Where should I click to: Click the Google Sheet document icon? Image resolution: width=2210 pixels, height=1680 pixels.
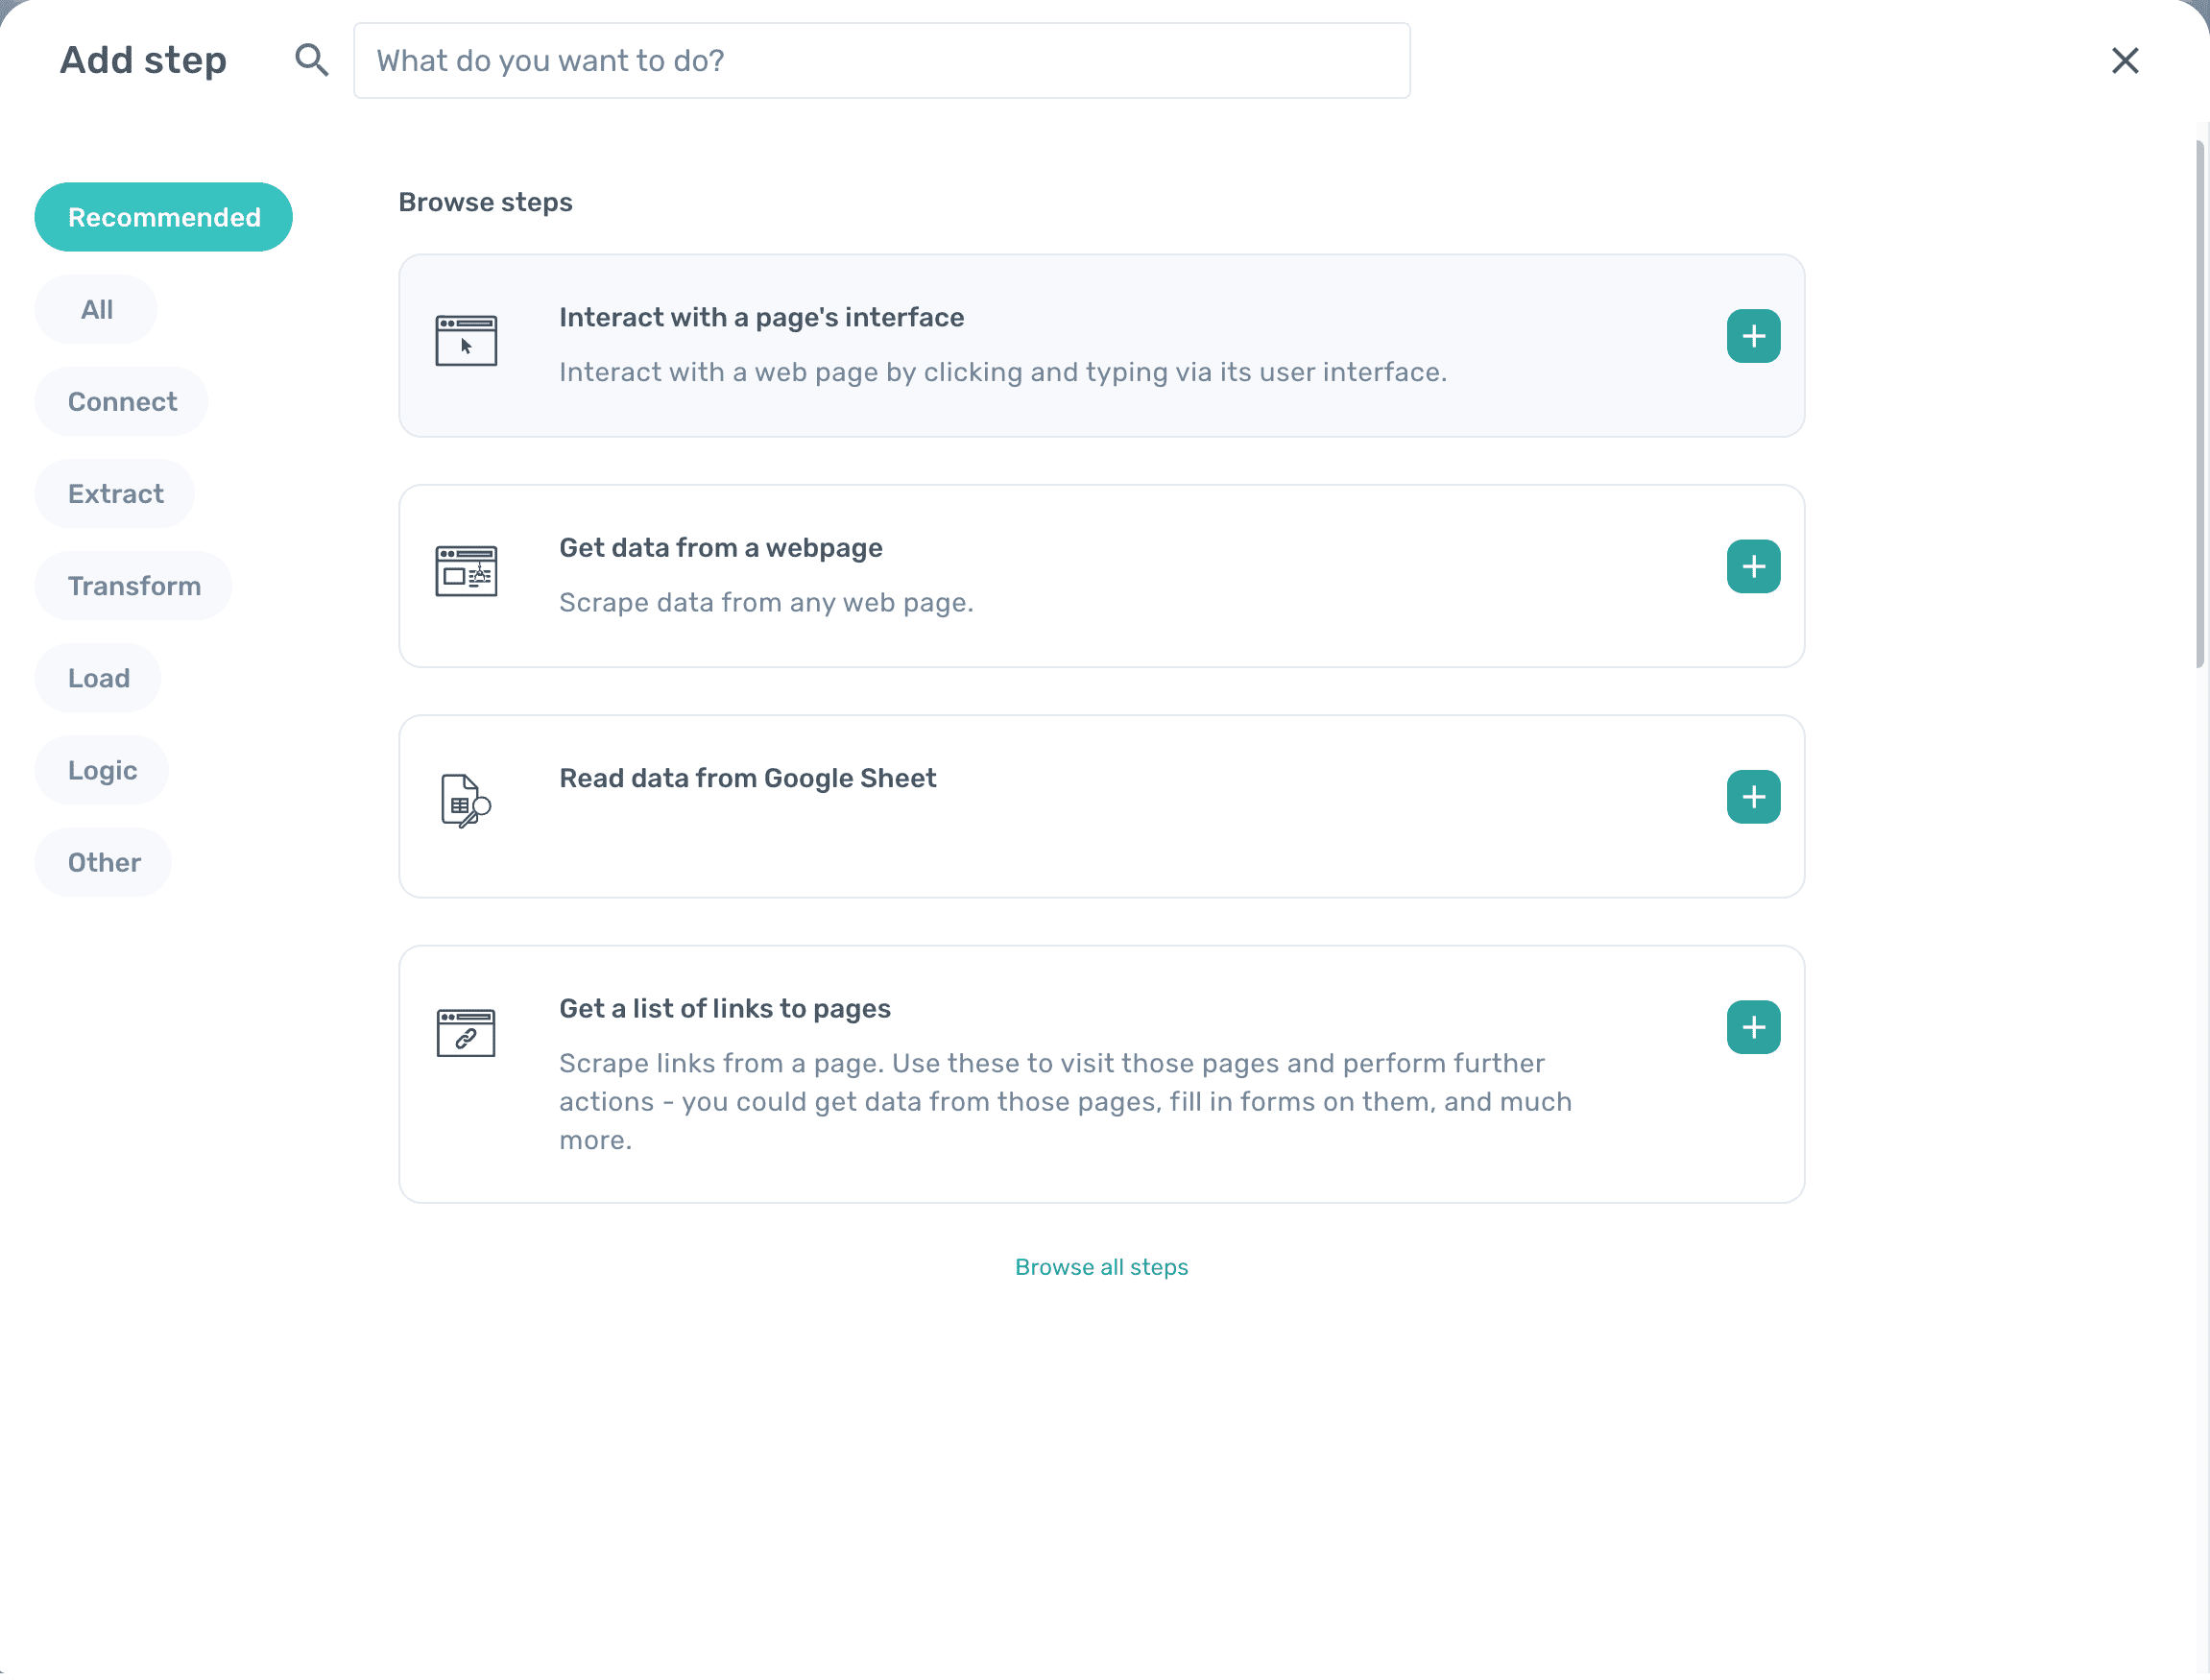466,800
